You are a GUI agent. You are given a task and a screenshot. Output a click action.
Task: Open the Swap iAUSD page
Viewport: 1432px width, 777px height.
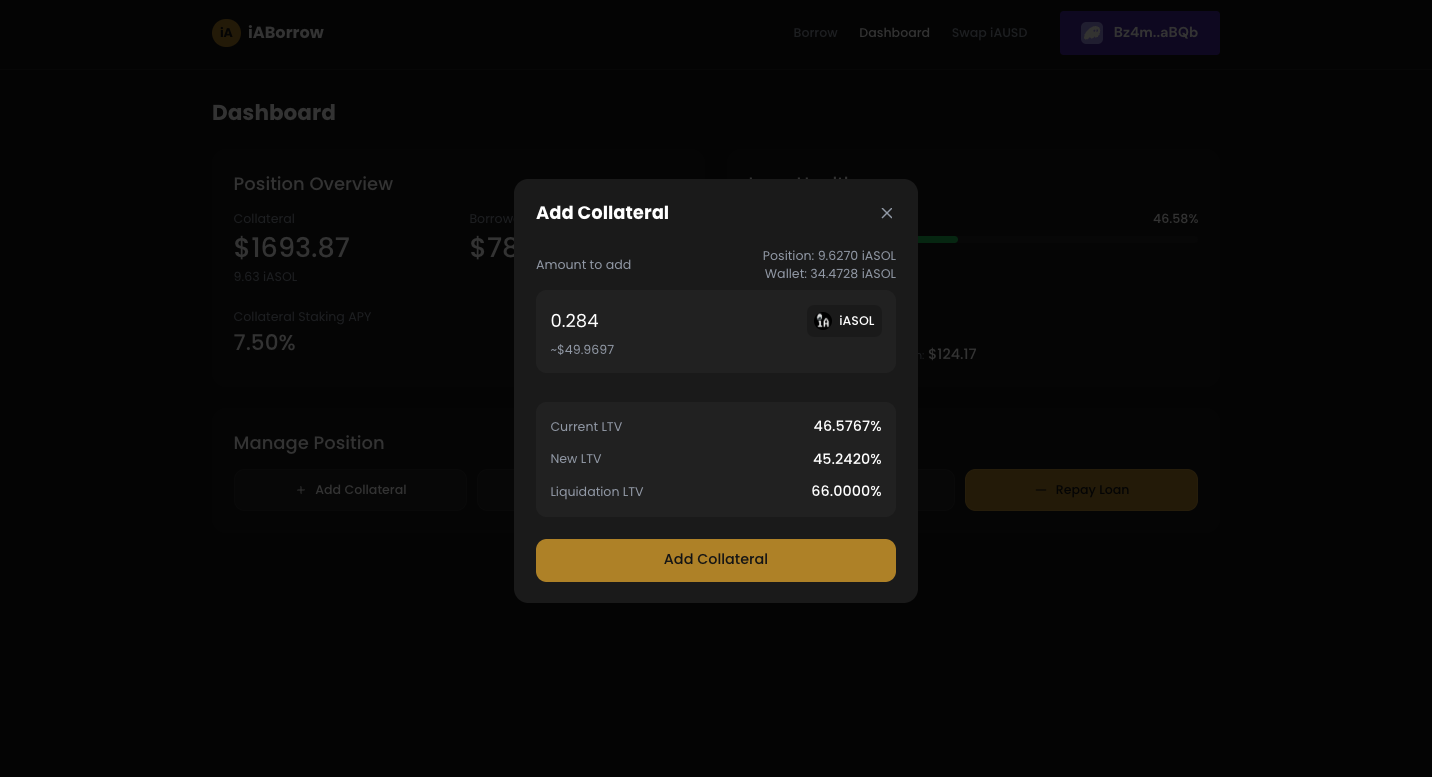click(989, 33)
